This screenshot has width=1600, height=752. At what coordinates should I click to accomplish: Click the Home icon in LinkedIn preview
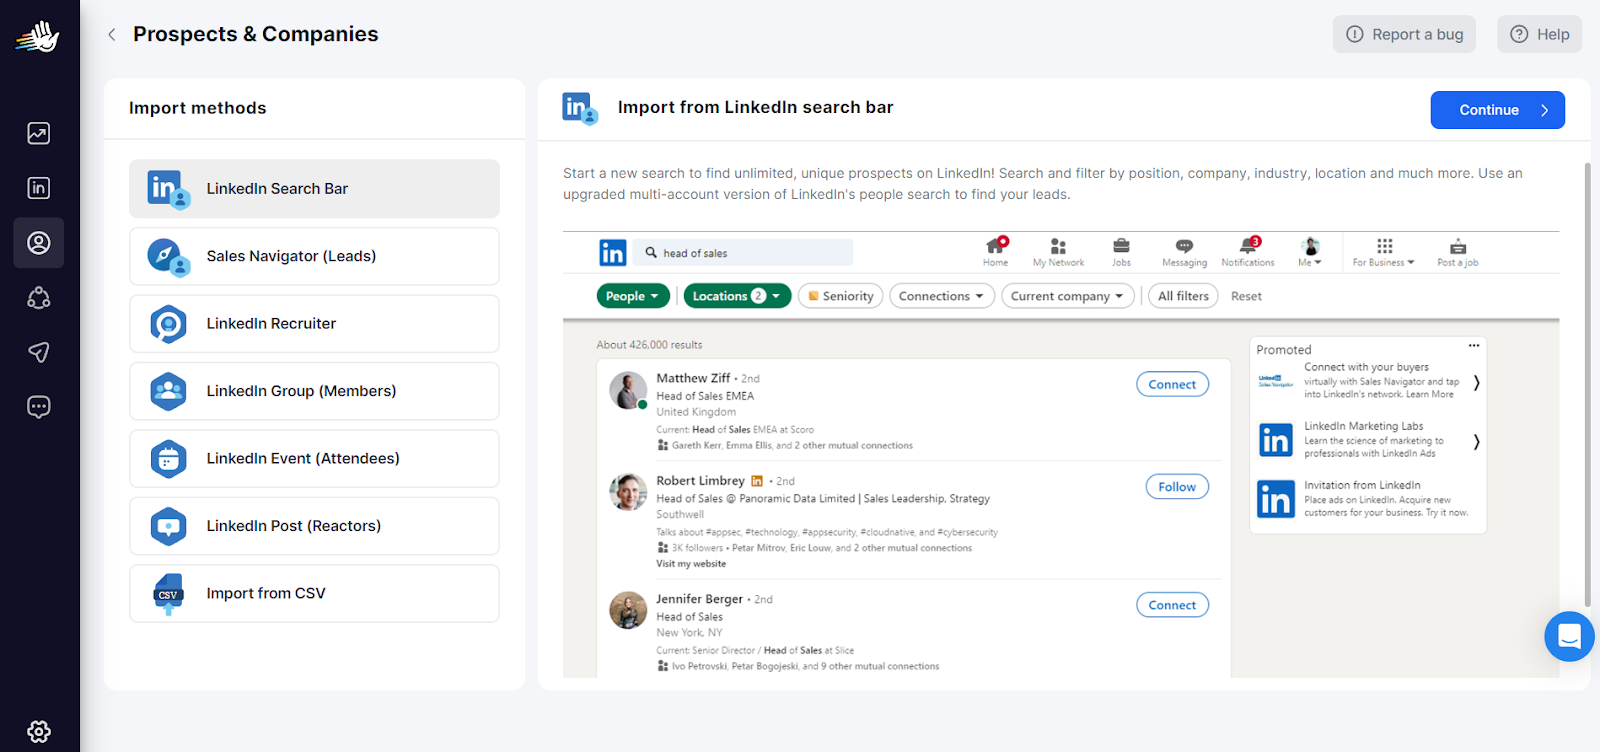[996, 252]
